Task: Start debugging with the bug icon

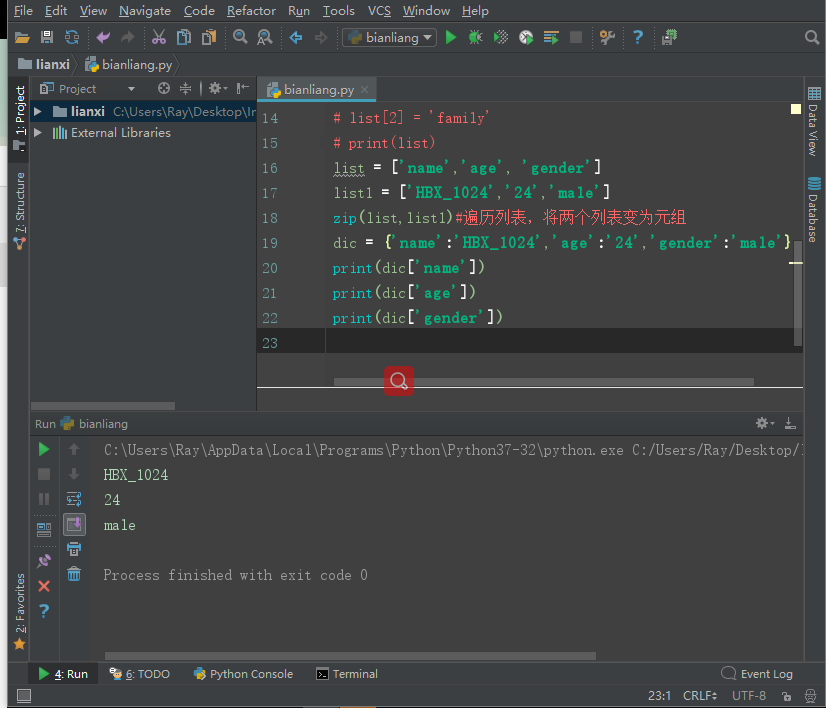Action: (x=476, y=37)
